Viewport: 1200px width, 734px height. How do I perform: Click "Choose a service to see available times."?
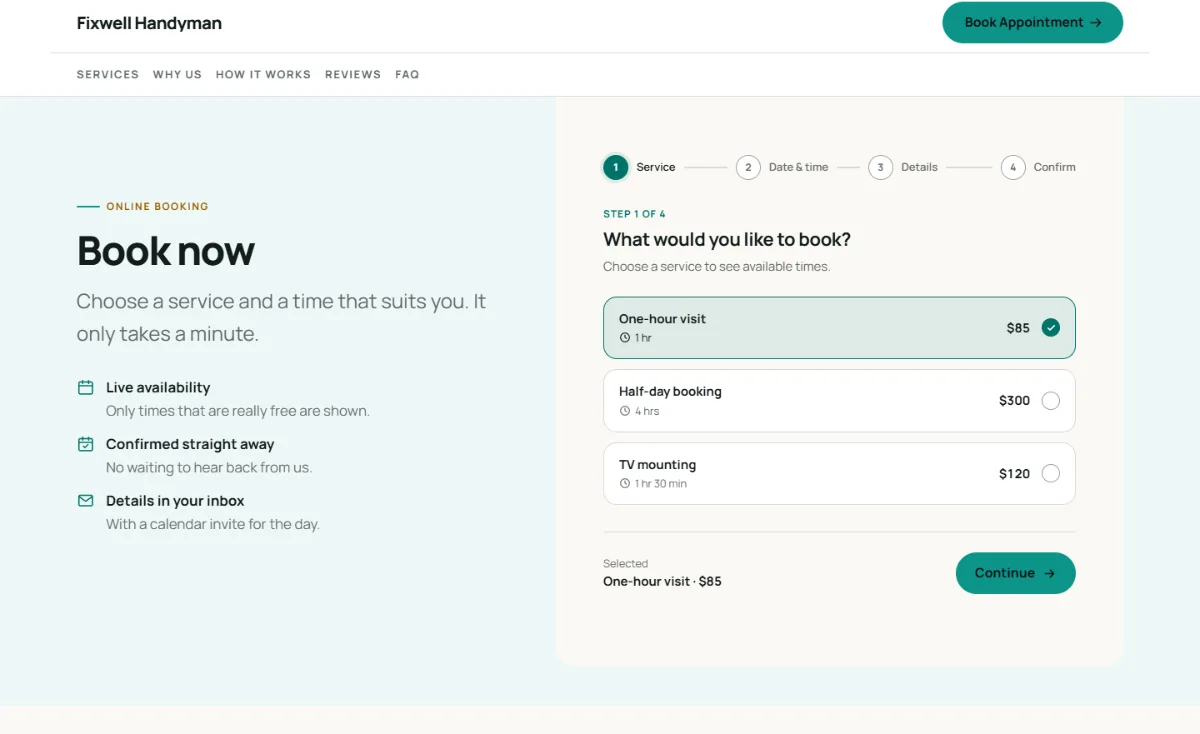tap(717, 267)
